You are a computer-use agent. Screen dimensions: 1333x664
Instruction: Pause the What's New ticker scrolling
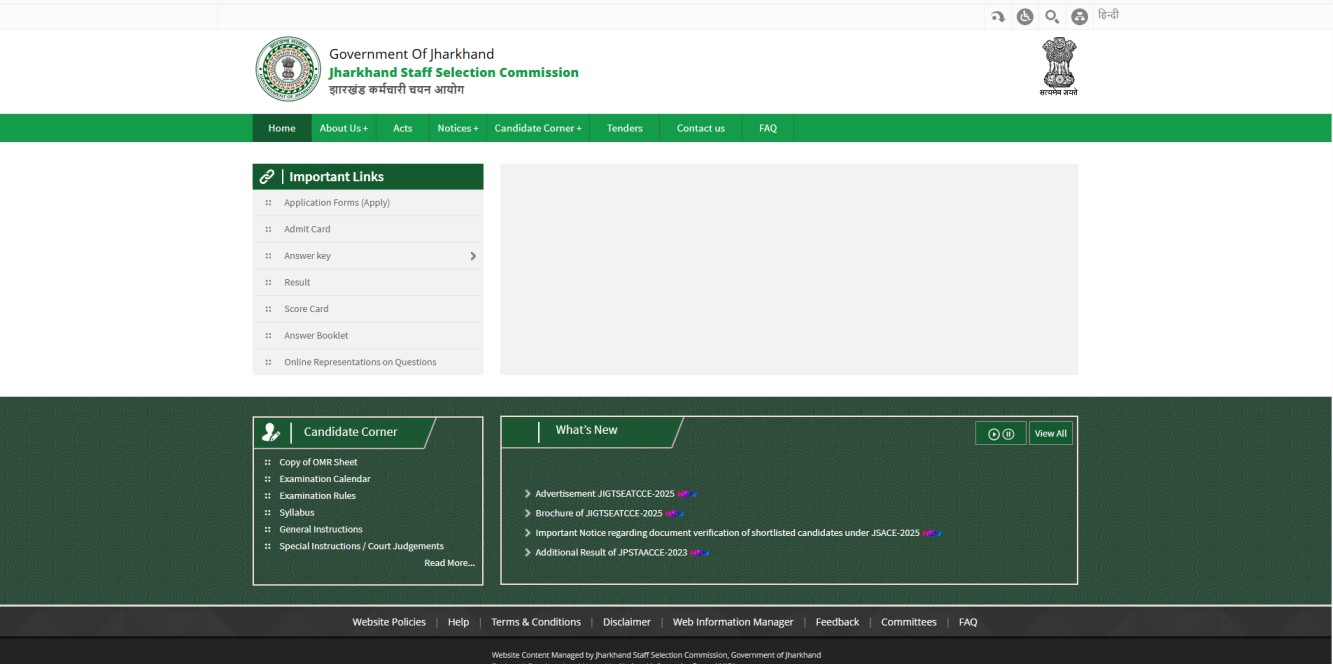1008,433
